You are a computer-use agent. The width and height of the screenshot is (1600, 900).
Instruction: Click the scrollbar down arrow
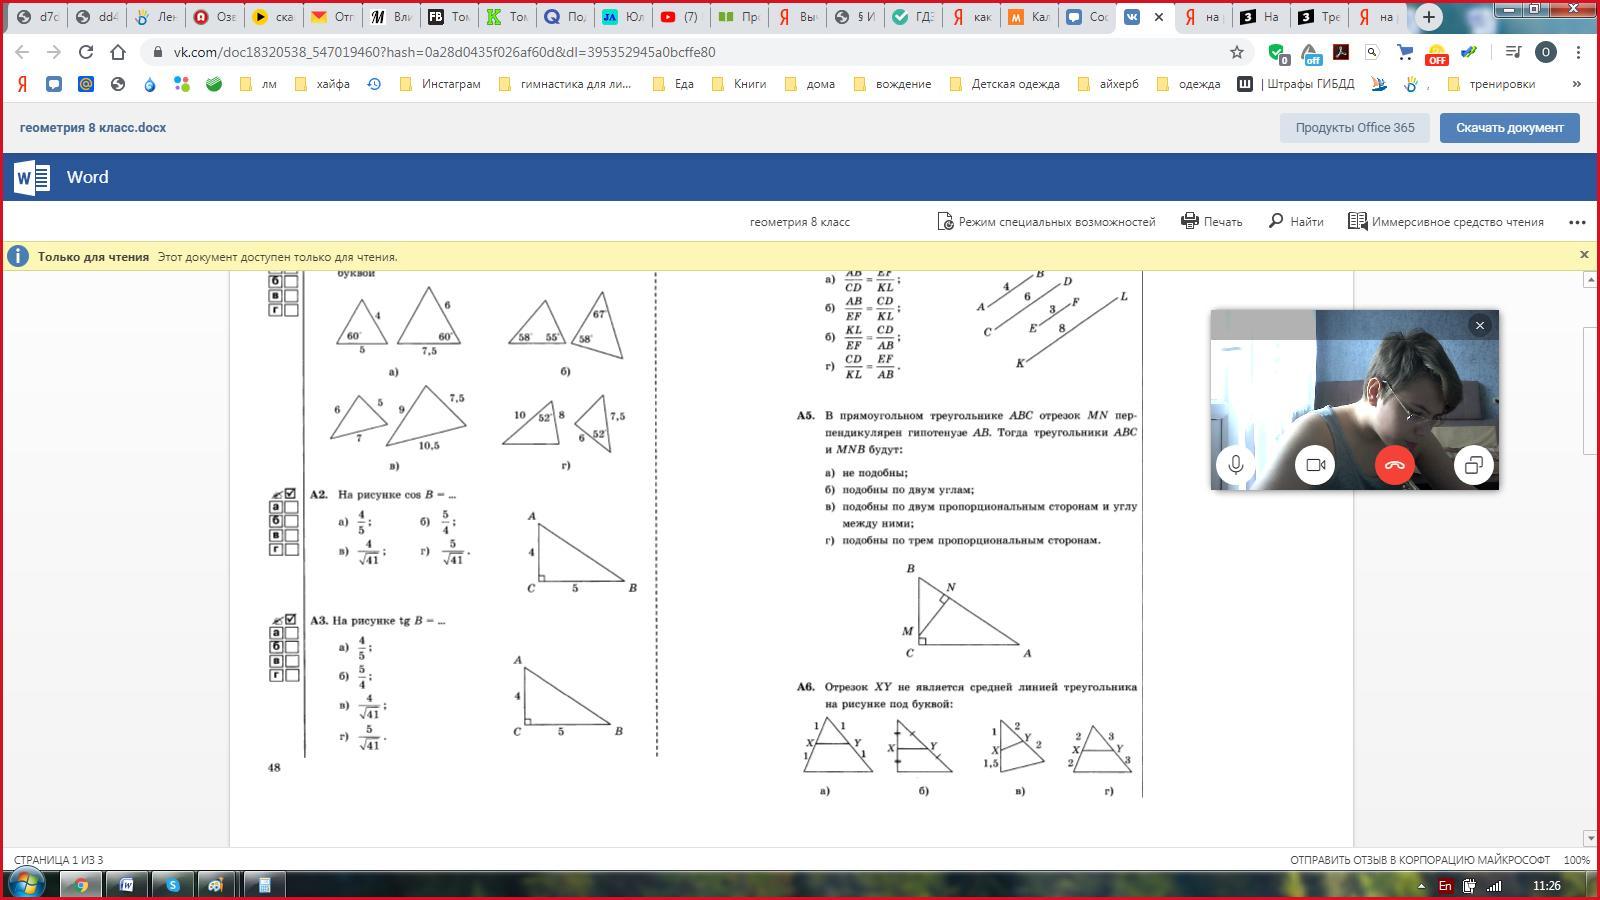point(1590,838)
